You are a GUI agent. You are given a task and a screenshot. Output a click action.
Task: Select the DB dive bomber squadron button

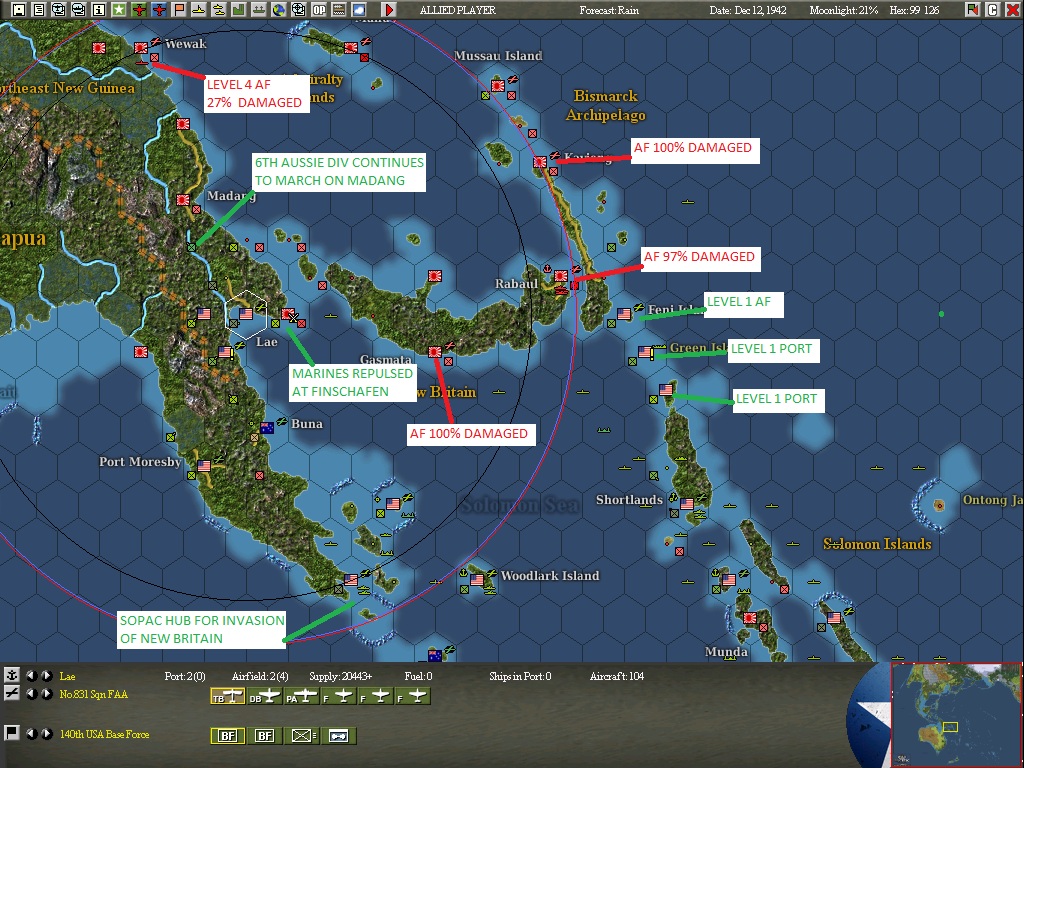[x=265, y=696]
